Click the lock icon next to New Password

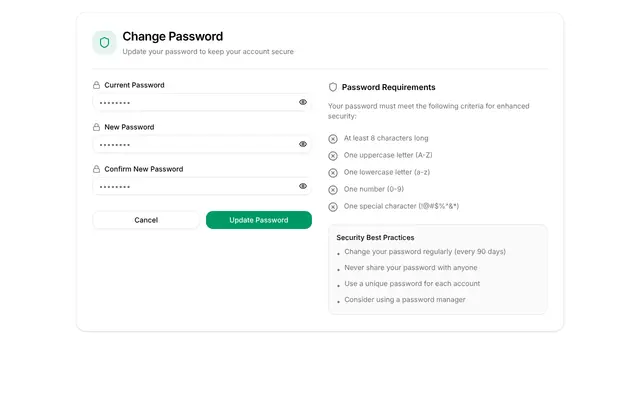tap(96, 127)
